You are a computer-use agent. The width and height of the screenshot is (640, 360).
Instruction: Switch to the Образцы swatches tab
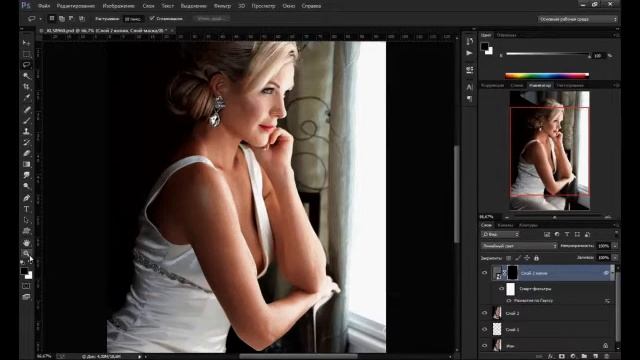click(x=507, y=36)
